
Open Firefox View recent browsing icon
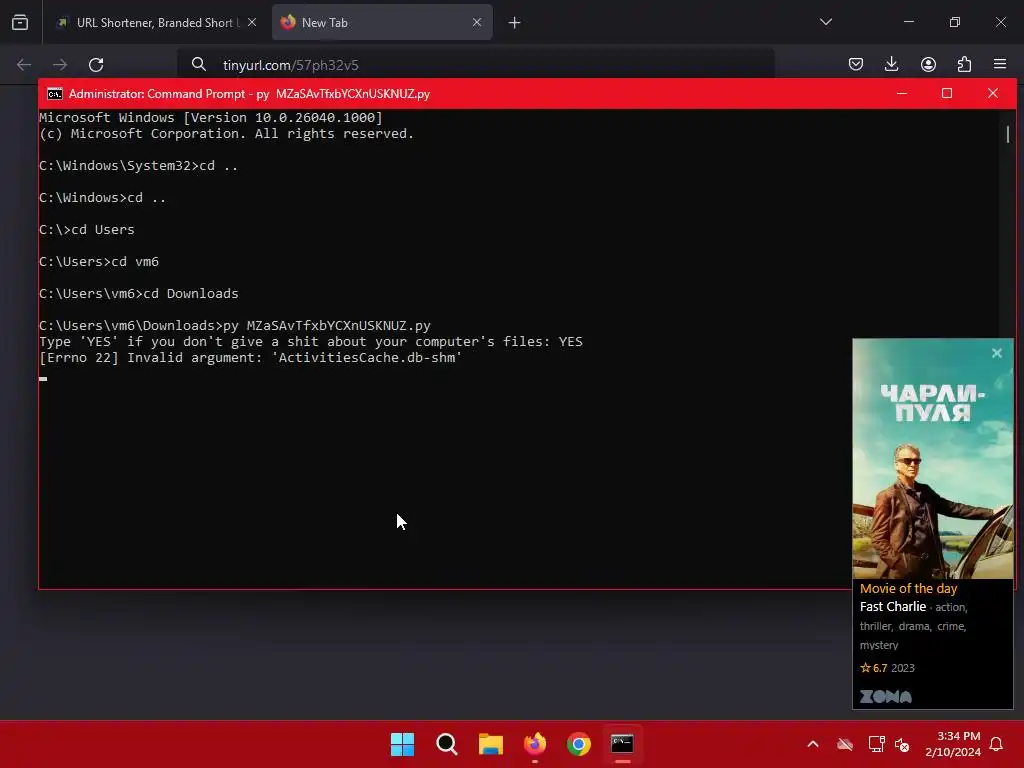[x=20, y=22]
